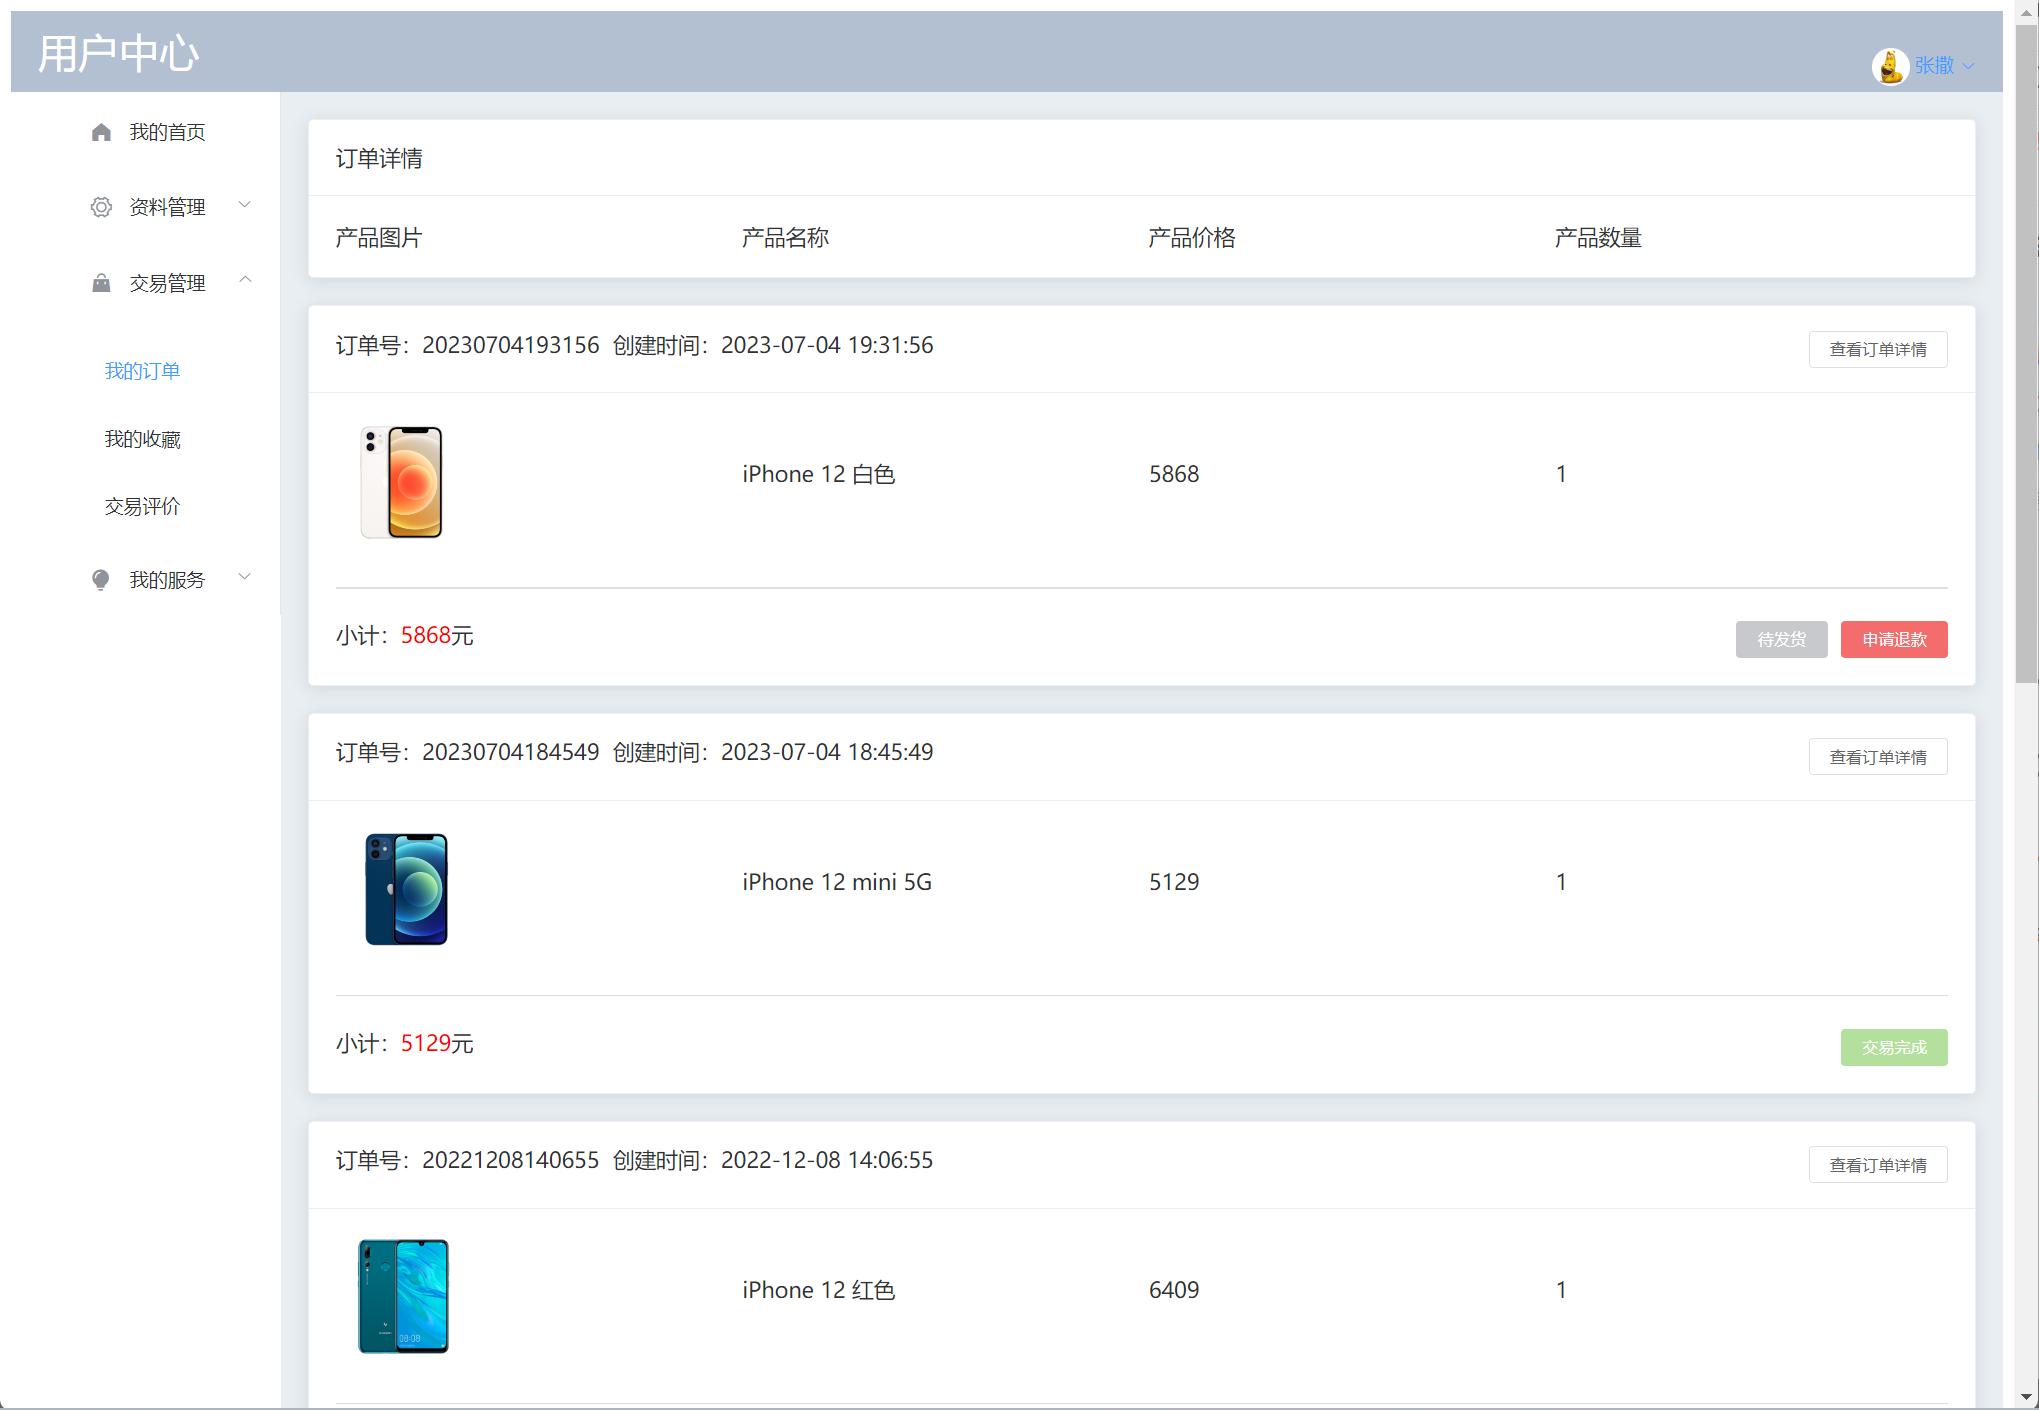Image resolution: width=2039 pixels, height=1410 pixels.
Task: Collapse the 交易管理 submenu chevron
Action: pos(245,280)
